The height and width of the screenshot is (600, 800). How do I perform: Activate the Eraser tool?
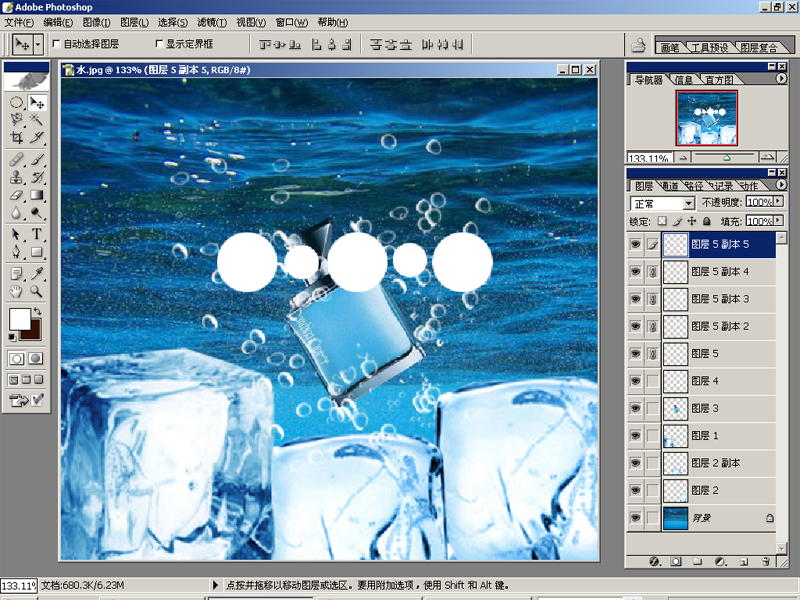tap(16, 195)
